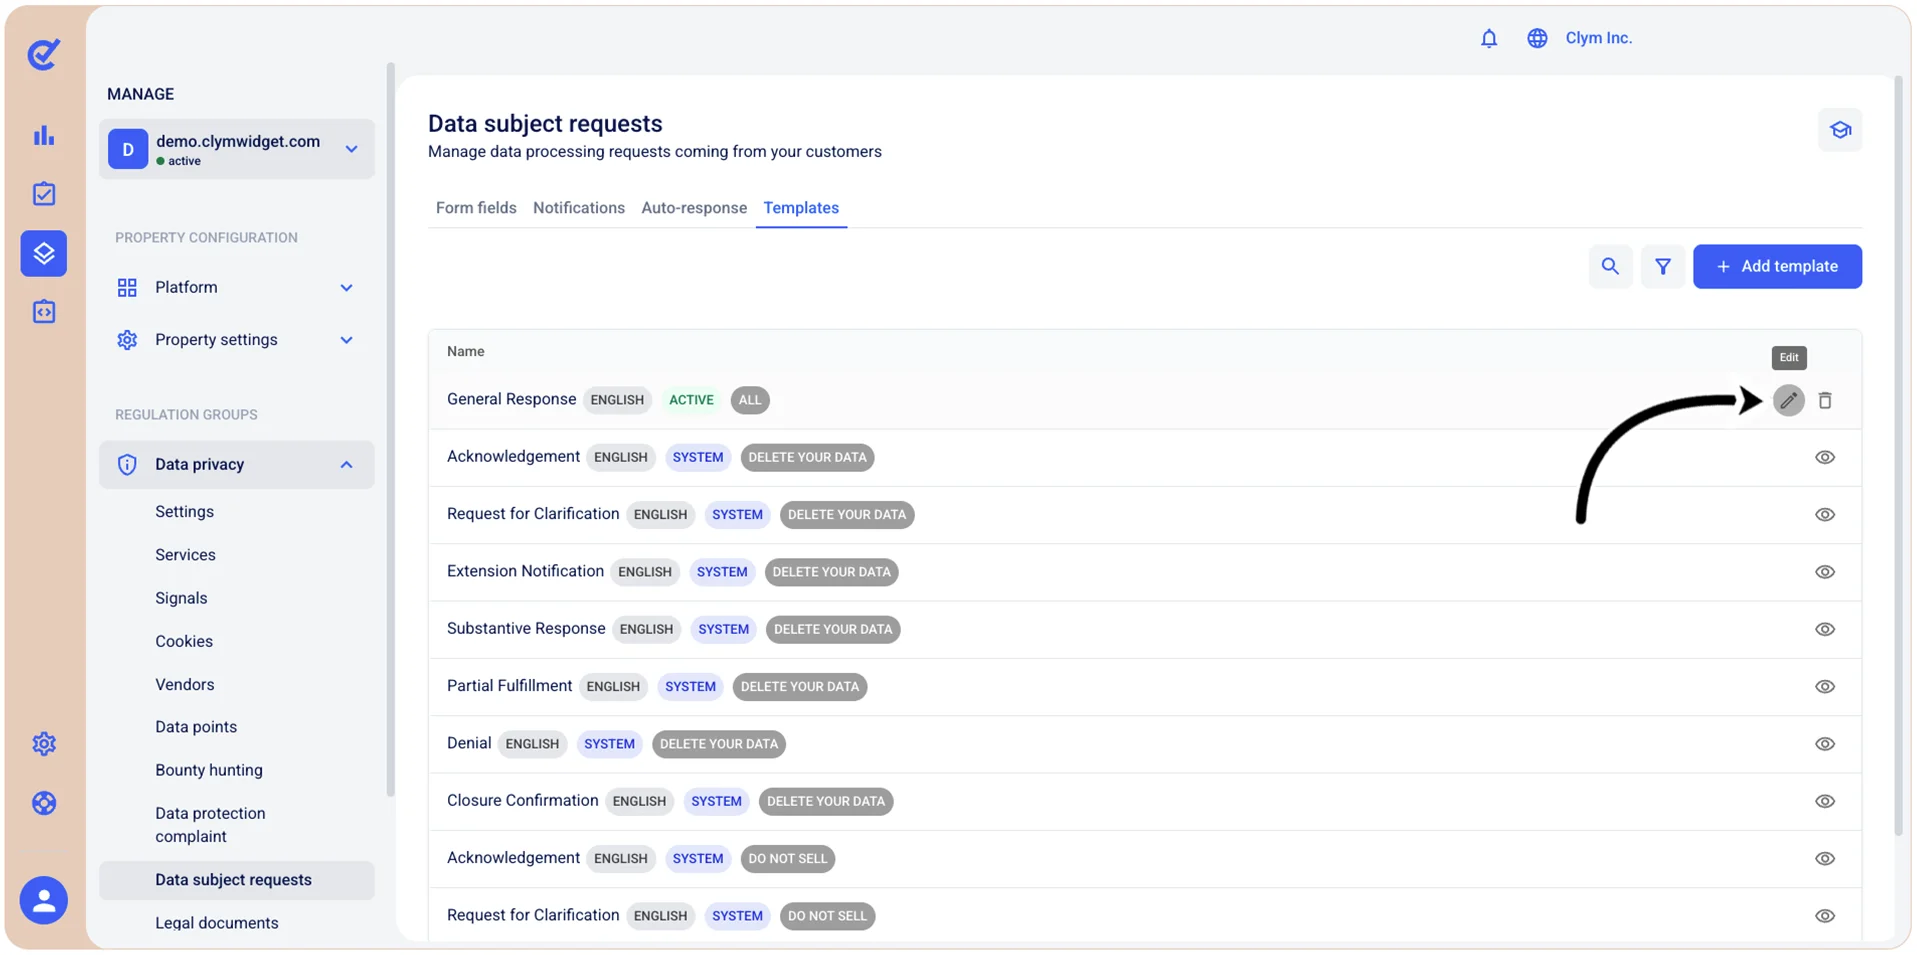Click the graduation cap help icon
The height and width of the screenshot is (955, 1917).
(1840, 130)
